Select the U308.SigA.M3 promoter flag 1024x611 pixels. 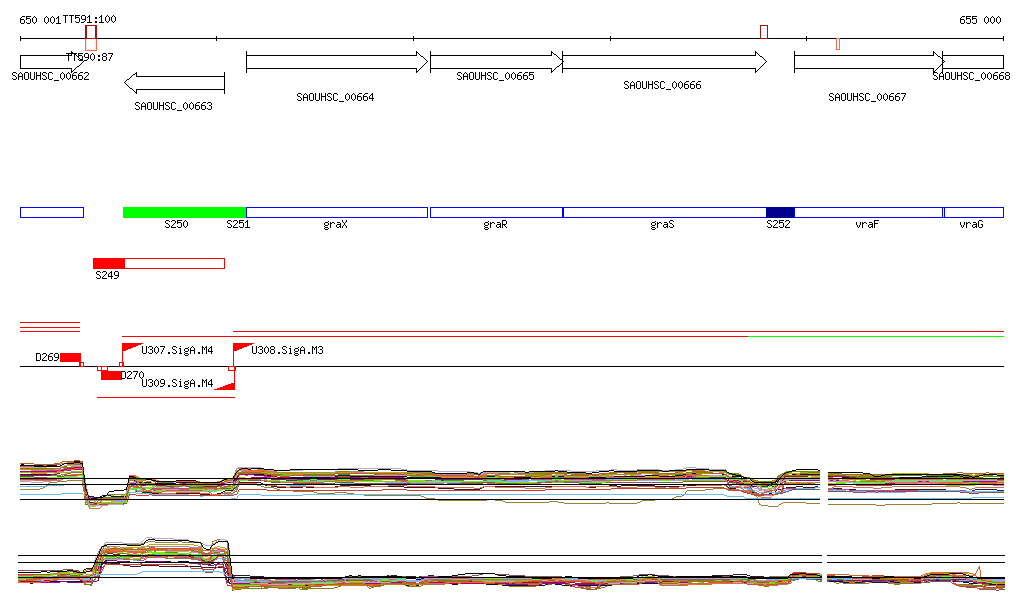pyautogui.click(x=243, y=349)
